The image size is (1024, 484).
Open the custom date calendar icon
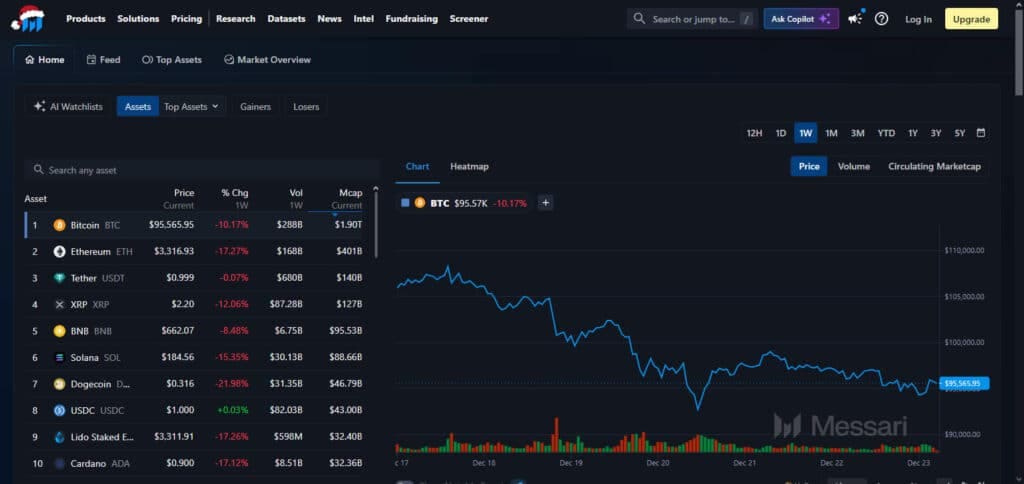click(980, 133)
